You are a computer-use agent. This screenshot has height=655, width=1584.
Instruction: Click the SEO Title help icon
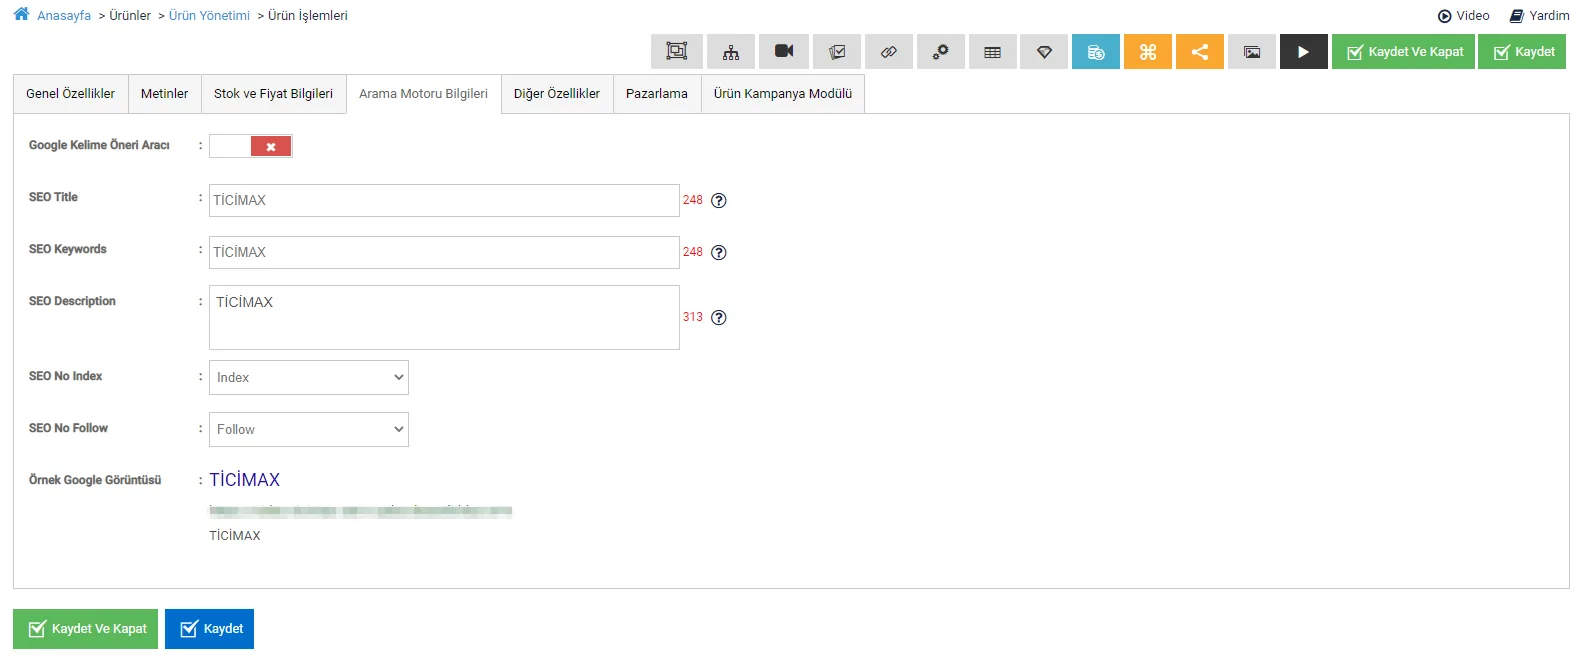coord(718,200)
